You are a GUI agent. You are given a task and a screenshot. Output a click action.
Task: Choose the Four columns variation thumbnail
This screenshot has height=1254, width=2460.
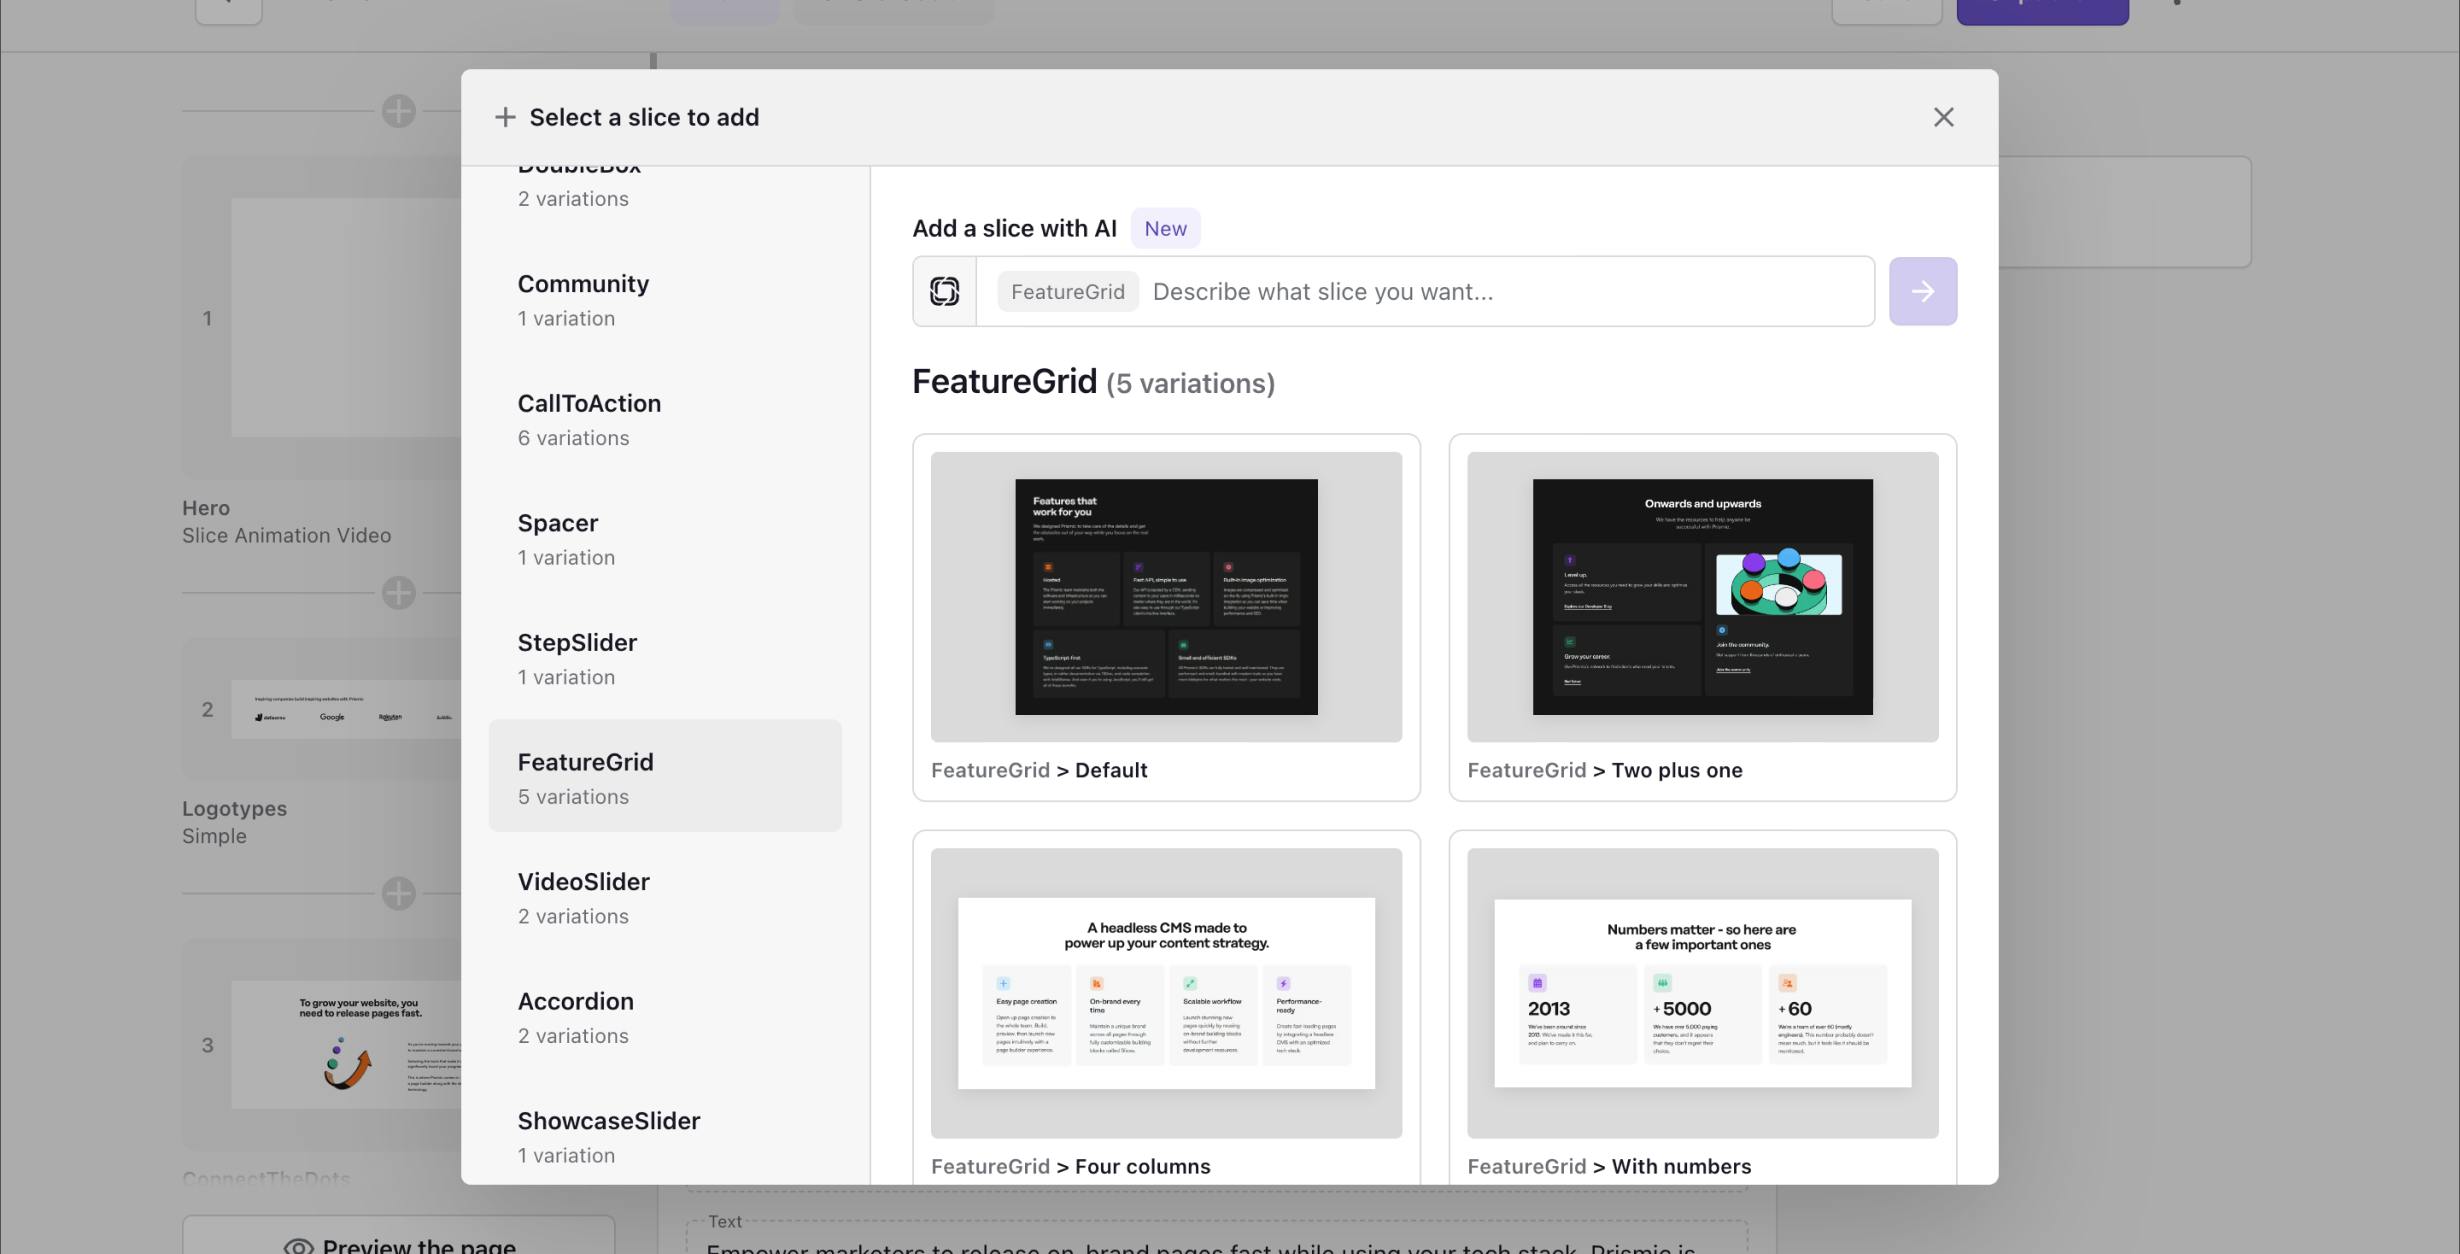(1165, 992)
